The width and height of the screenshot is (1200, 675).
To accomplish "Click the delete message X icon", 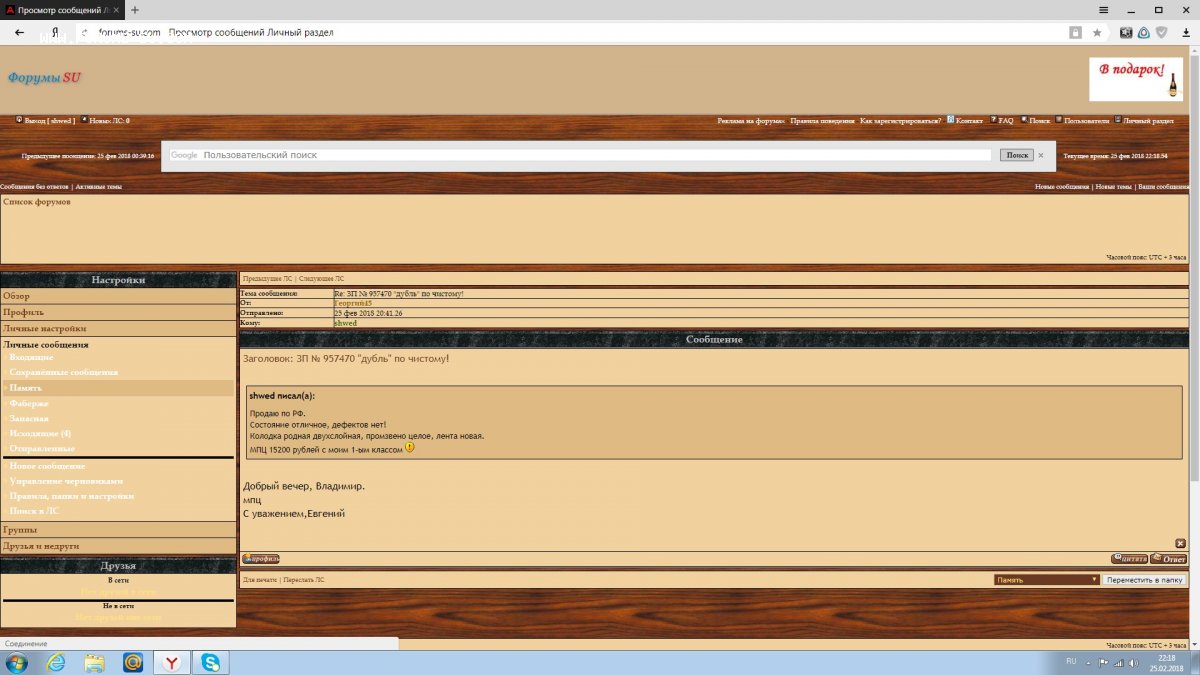I will pos(1180,543).
